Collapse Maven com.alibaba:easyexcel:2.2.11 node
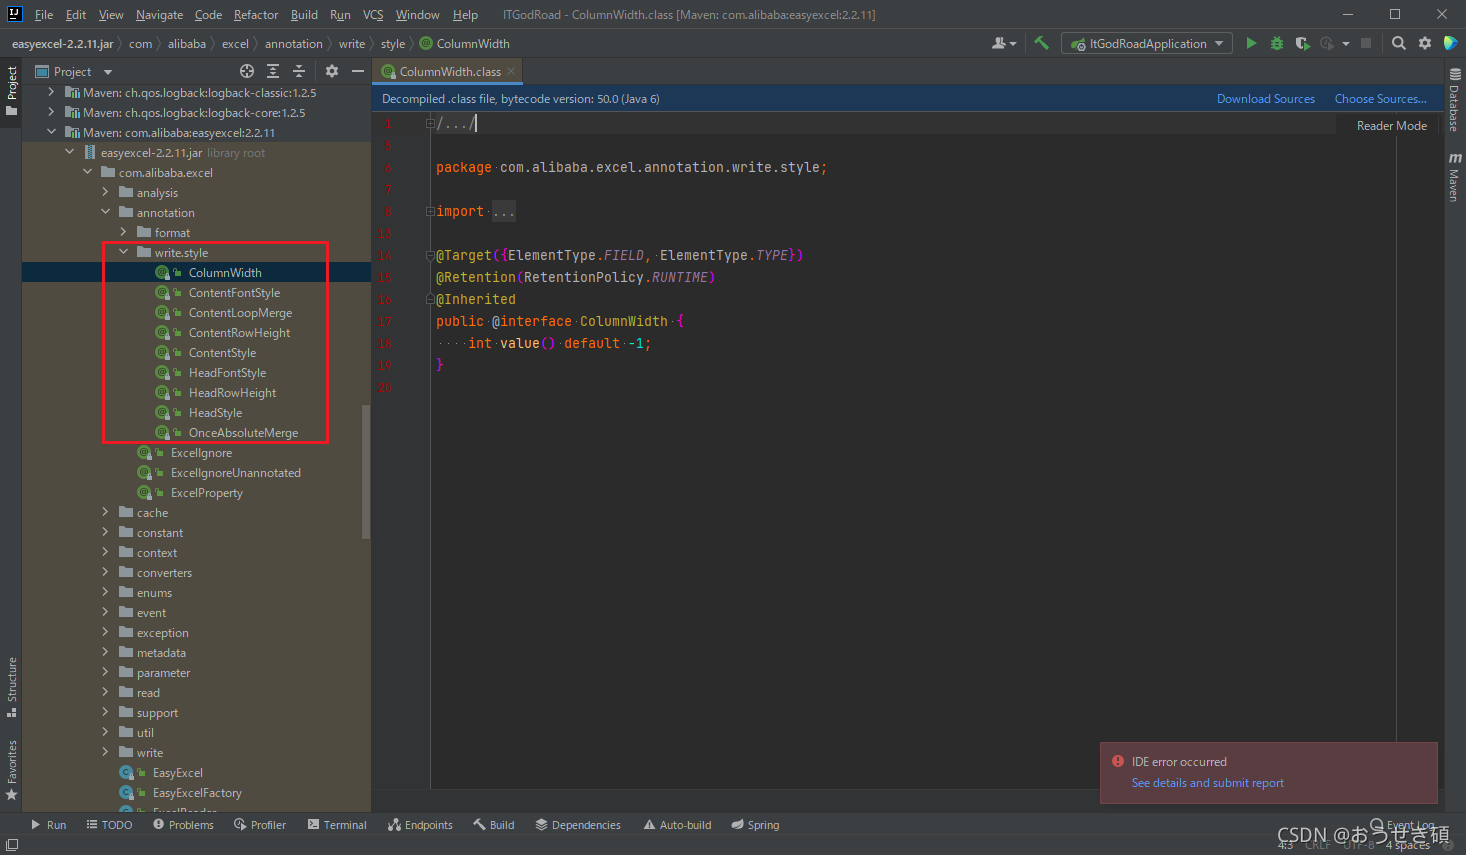The height and width of the screenshot is (855, 1466). click(x=51, y=132)
